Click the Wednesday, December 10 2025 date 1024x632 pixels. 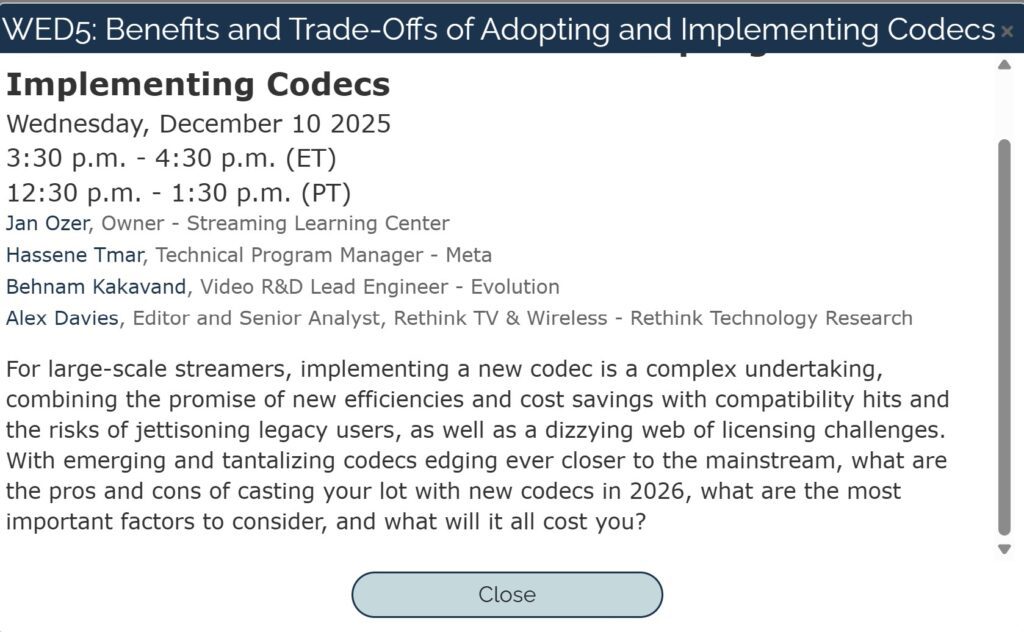tap(198, 124)
